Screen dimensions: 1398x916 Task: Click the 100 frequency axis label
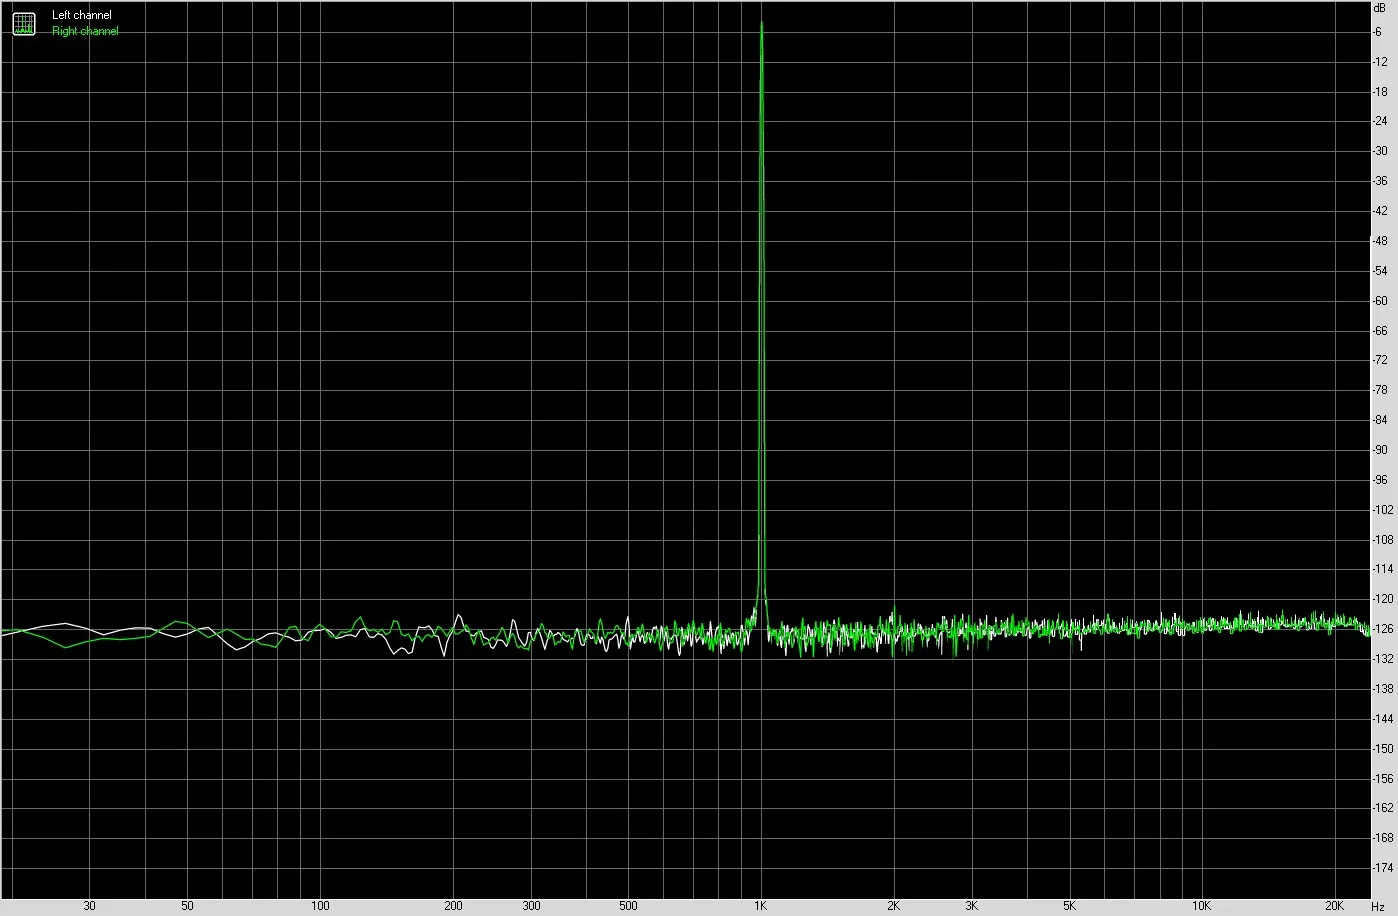(320, 906)
